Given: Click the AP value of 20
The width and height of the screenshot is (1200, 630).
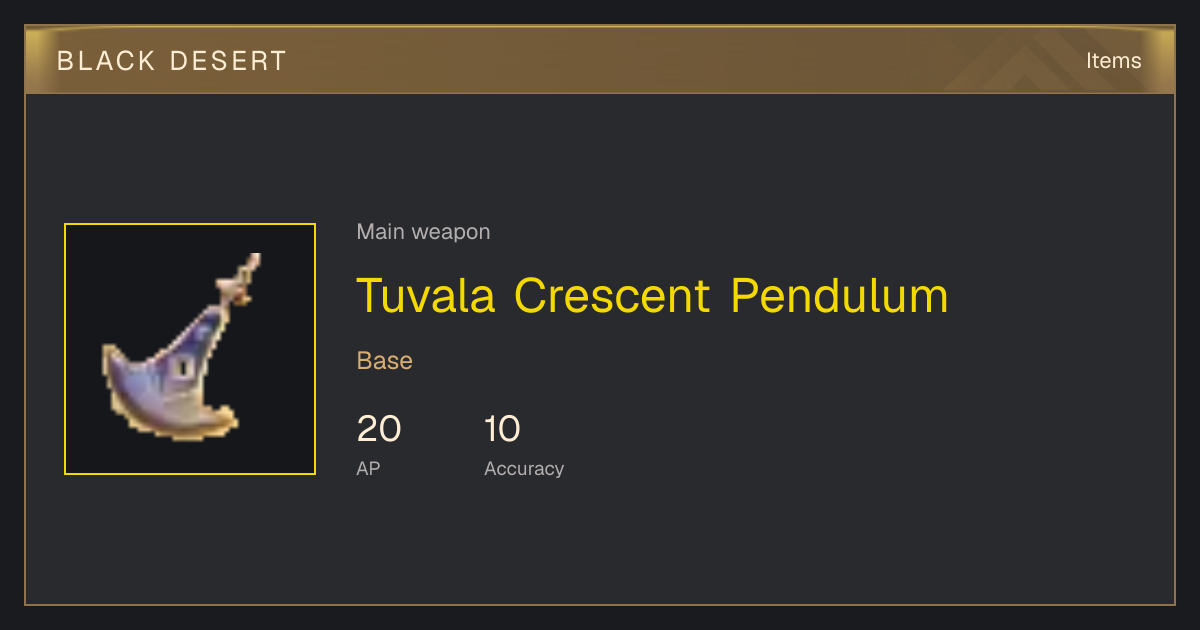Looking at the screenshot, I should point(379,429).
